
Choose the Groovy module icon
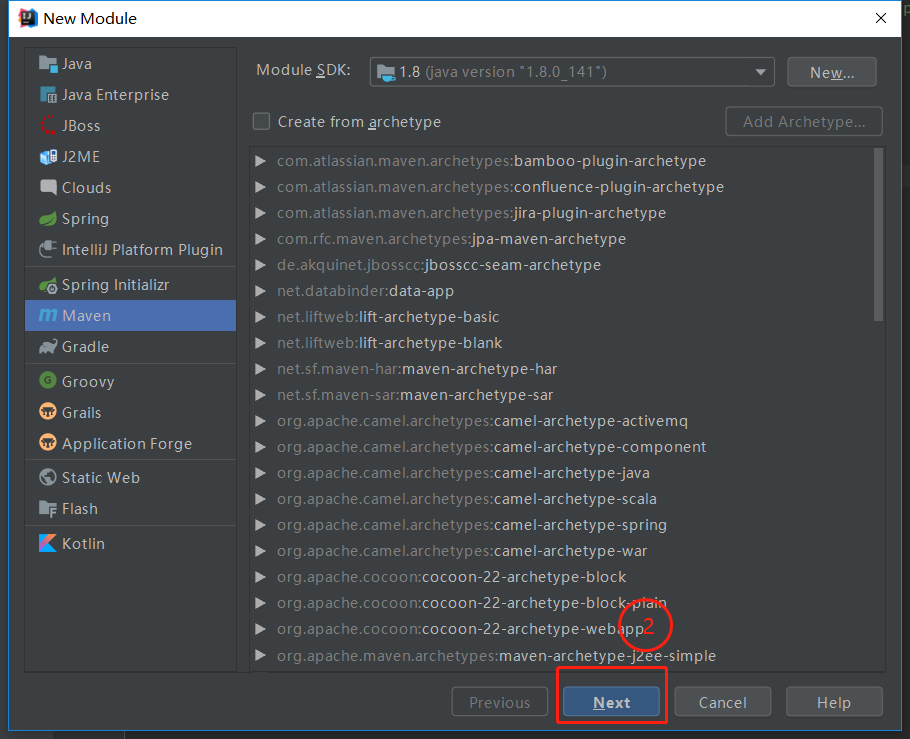pos(48,380)
